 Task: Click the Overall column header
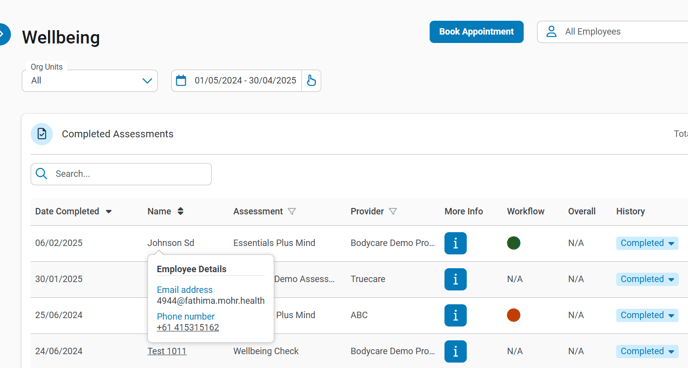point(582,211)
